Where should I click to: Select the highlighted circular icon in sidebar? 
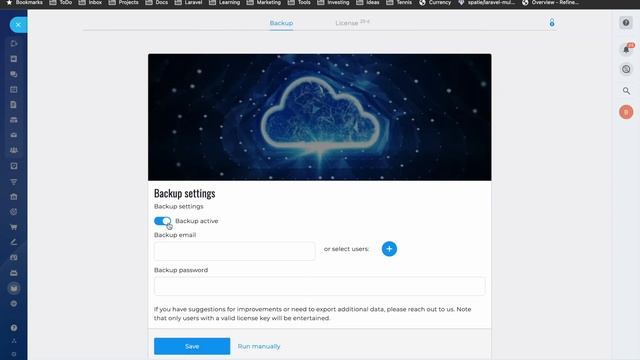[13, 288]
